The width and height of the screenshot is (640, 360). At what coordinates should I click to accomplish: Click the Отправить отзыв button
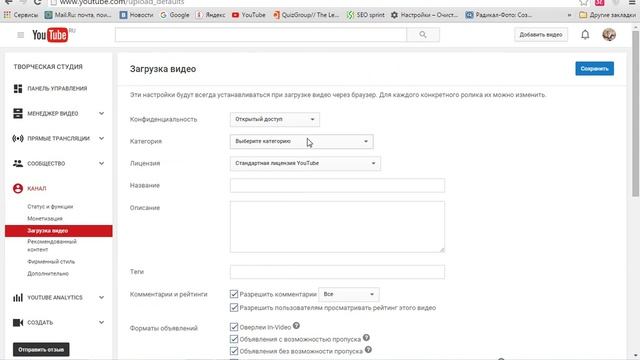(41, 349)
